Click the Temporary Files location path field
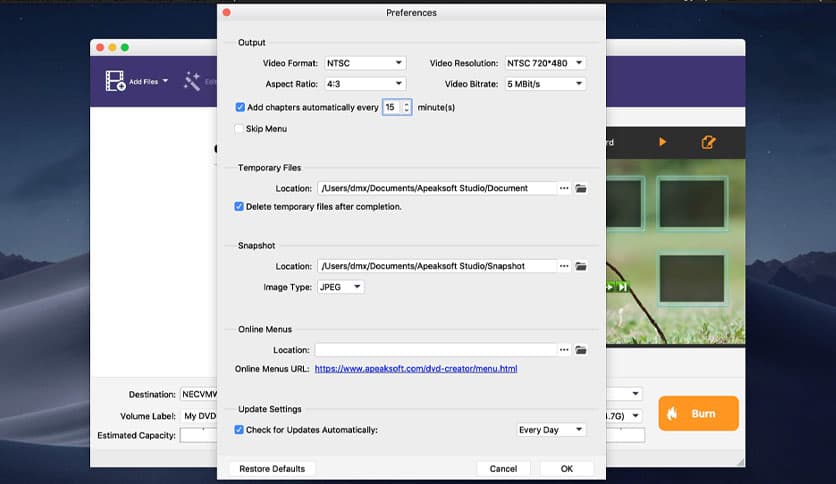The width and height of the screenshot is (836, 484). [x=437, y=188]
